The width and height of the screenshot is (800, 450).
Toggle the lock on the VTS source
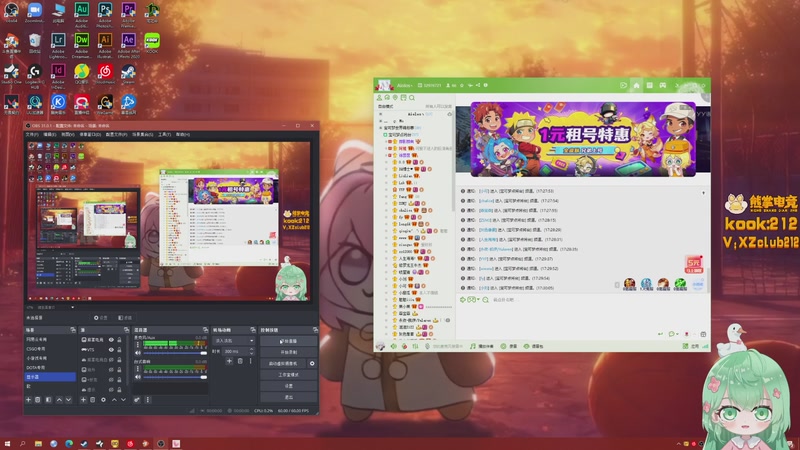(x=119, y=349)
